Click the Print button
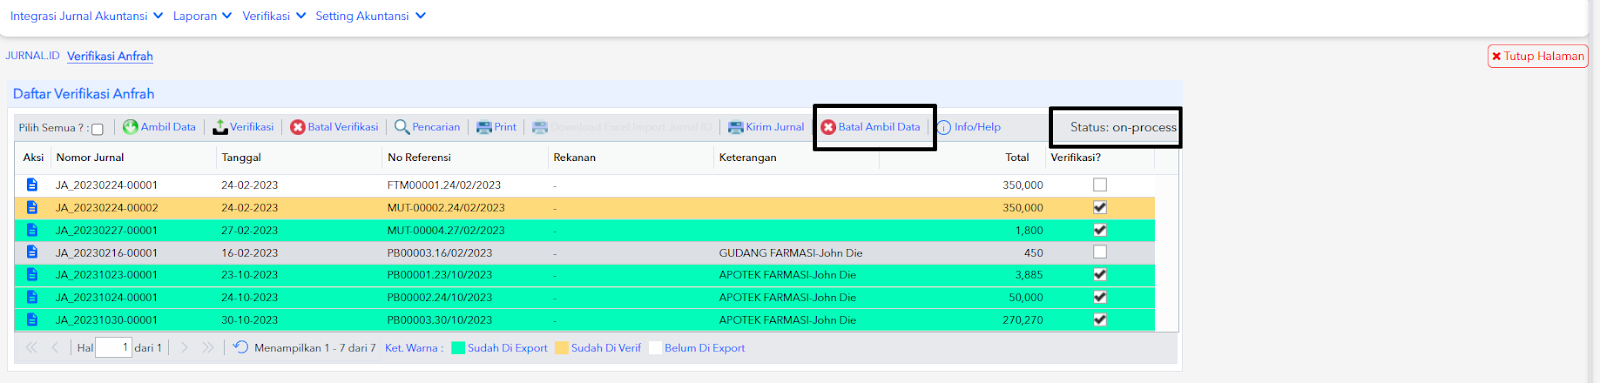Viewport: 1600px width, 383px height. pyautogui.click(x=496, y=127)
